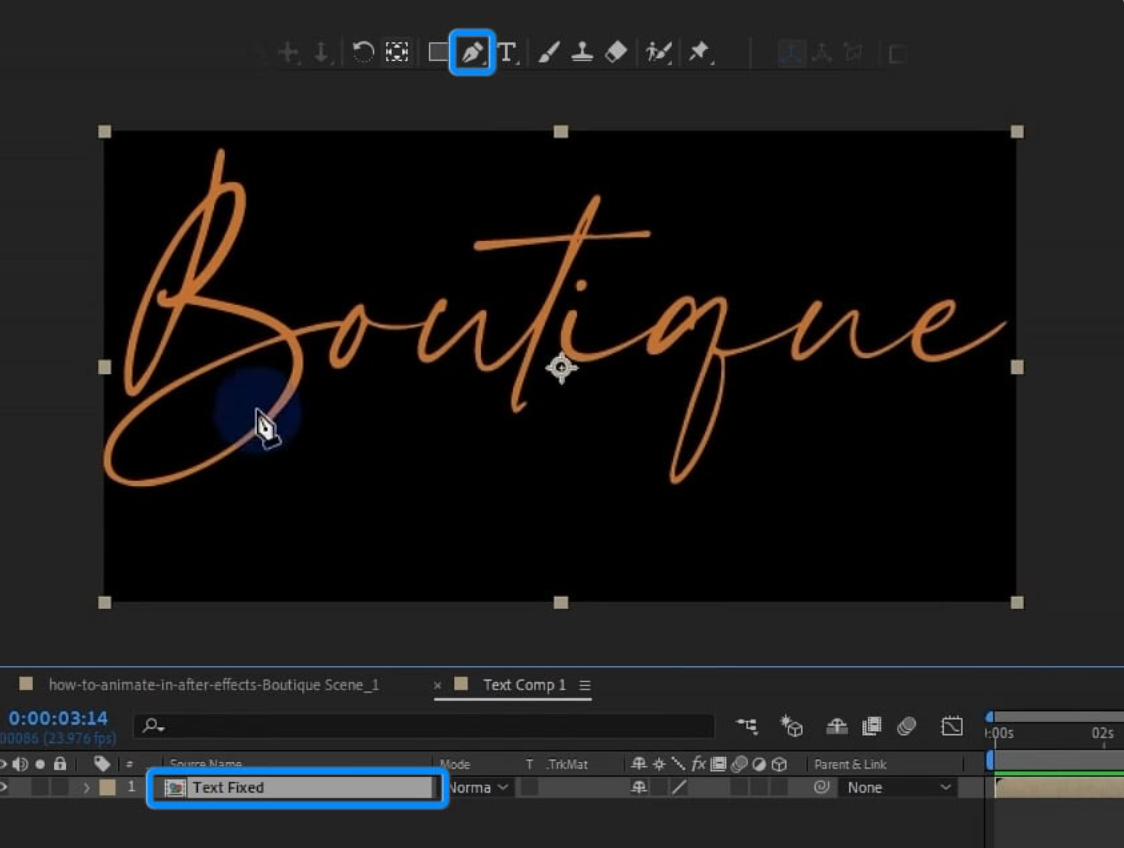The image size is (1124, 848).
Task: Select the Roto Brush tool
Action: (x=658, y=52)
